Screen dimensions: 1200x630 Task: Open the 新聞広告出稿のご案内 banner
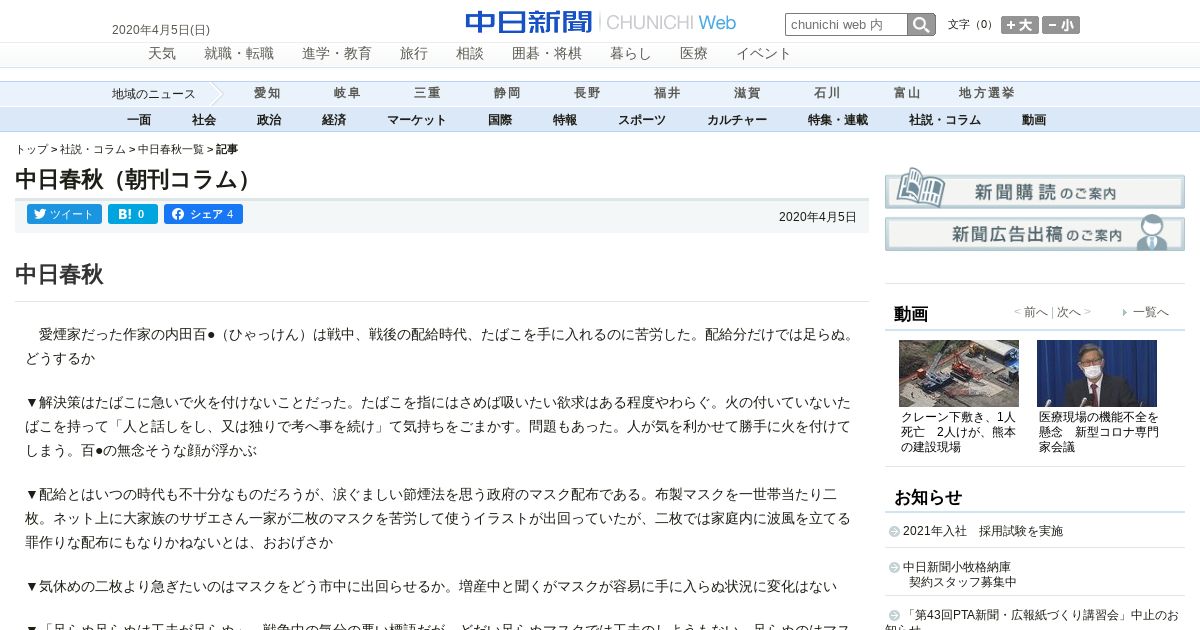click(x=1034, y=233)
